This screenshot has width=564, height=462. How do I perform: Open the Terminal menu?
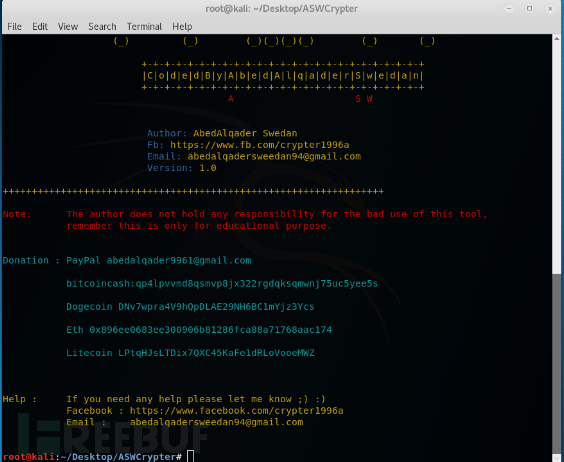pos(144,27)
